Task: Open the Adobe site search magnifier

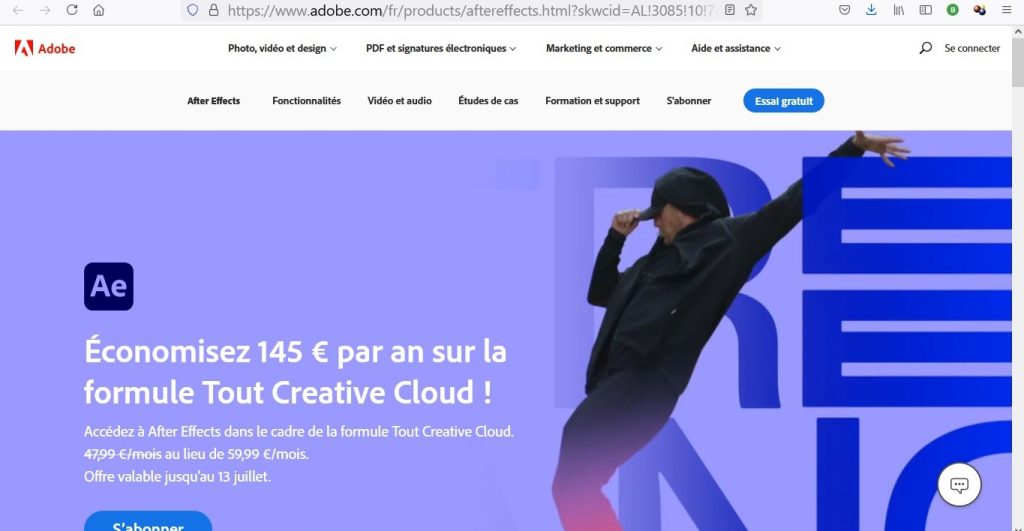Action: [x=925, y=48]
